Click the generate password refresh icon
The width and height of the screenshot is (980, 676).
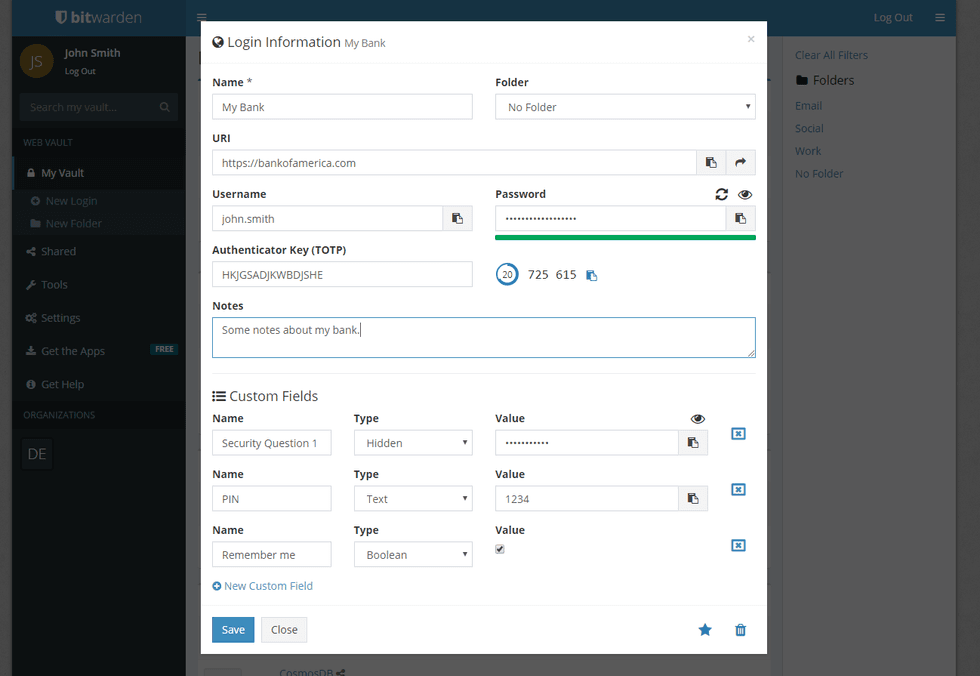coord(722,195)
